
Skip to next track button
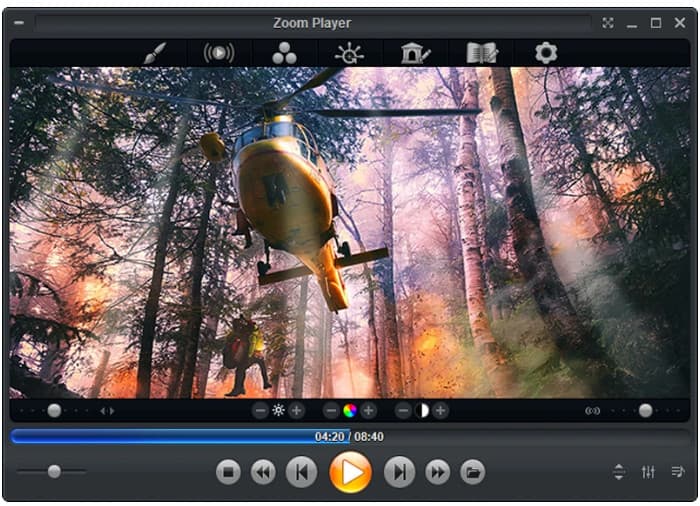click(400, 472)
